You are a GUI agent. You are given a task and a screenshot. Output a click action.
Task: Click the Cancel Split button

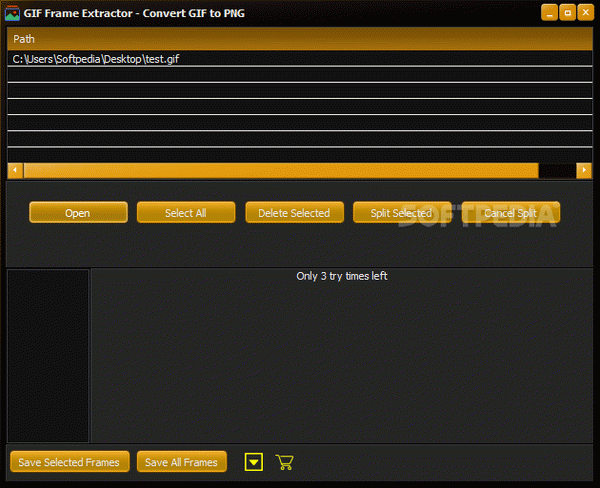[x=511, y=212]
